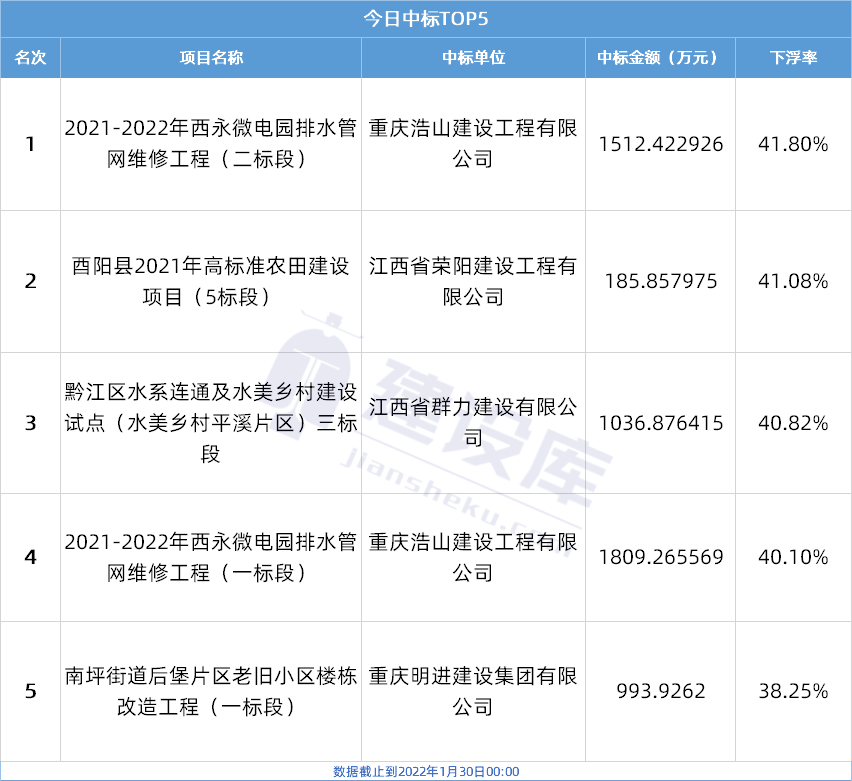
Task: Click the 今日中标TOP5 table title
Action: click(425, 18)
